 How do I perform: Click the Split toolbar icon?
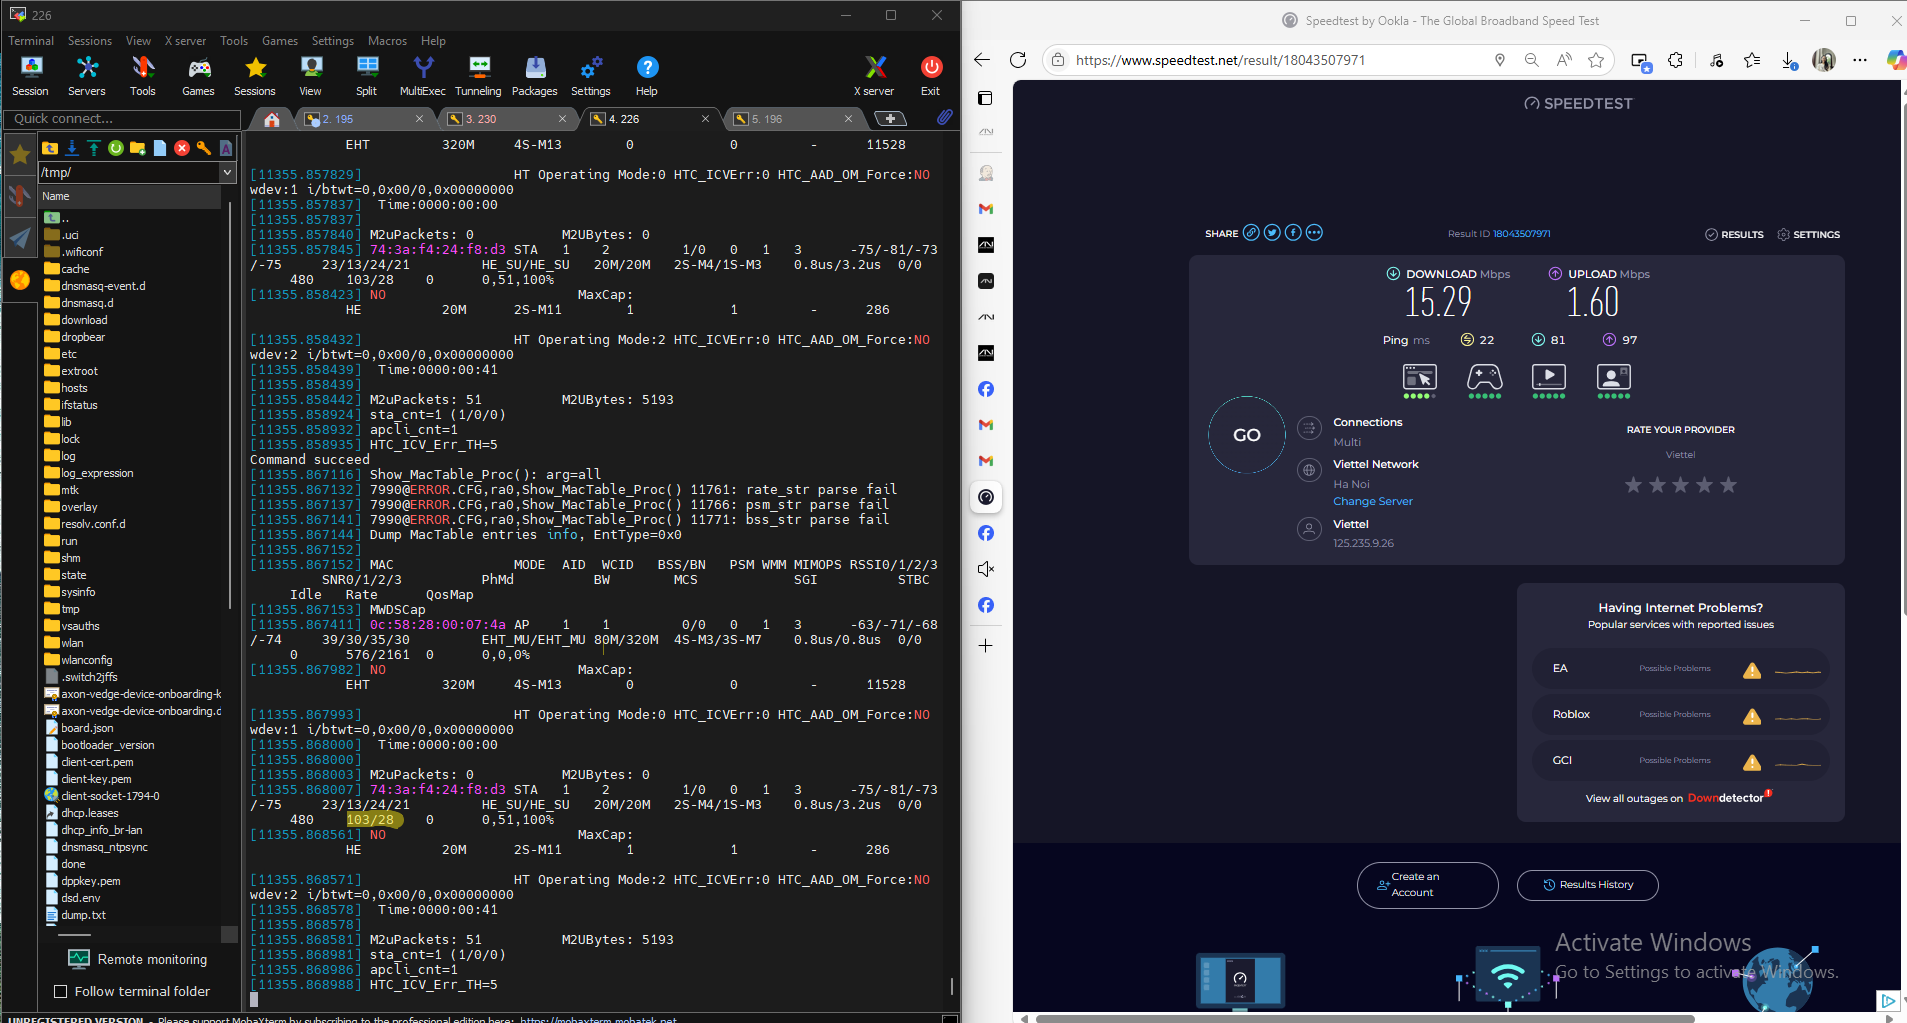(x=367, y=76)
